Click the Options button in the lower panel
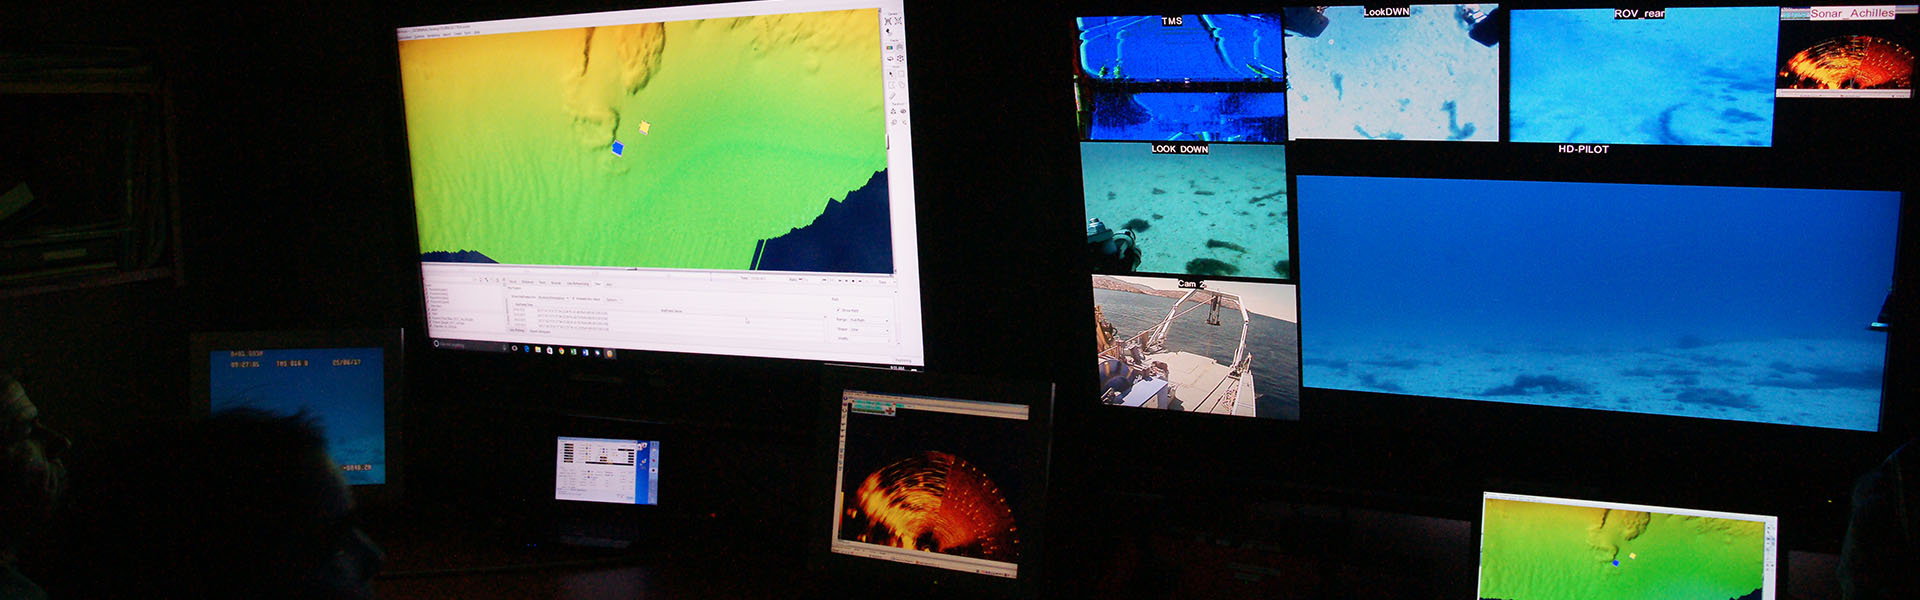 612,299
